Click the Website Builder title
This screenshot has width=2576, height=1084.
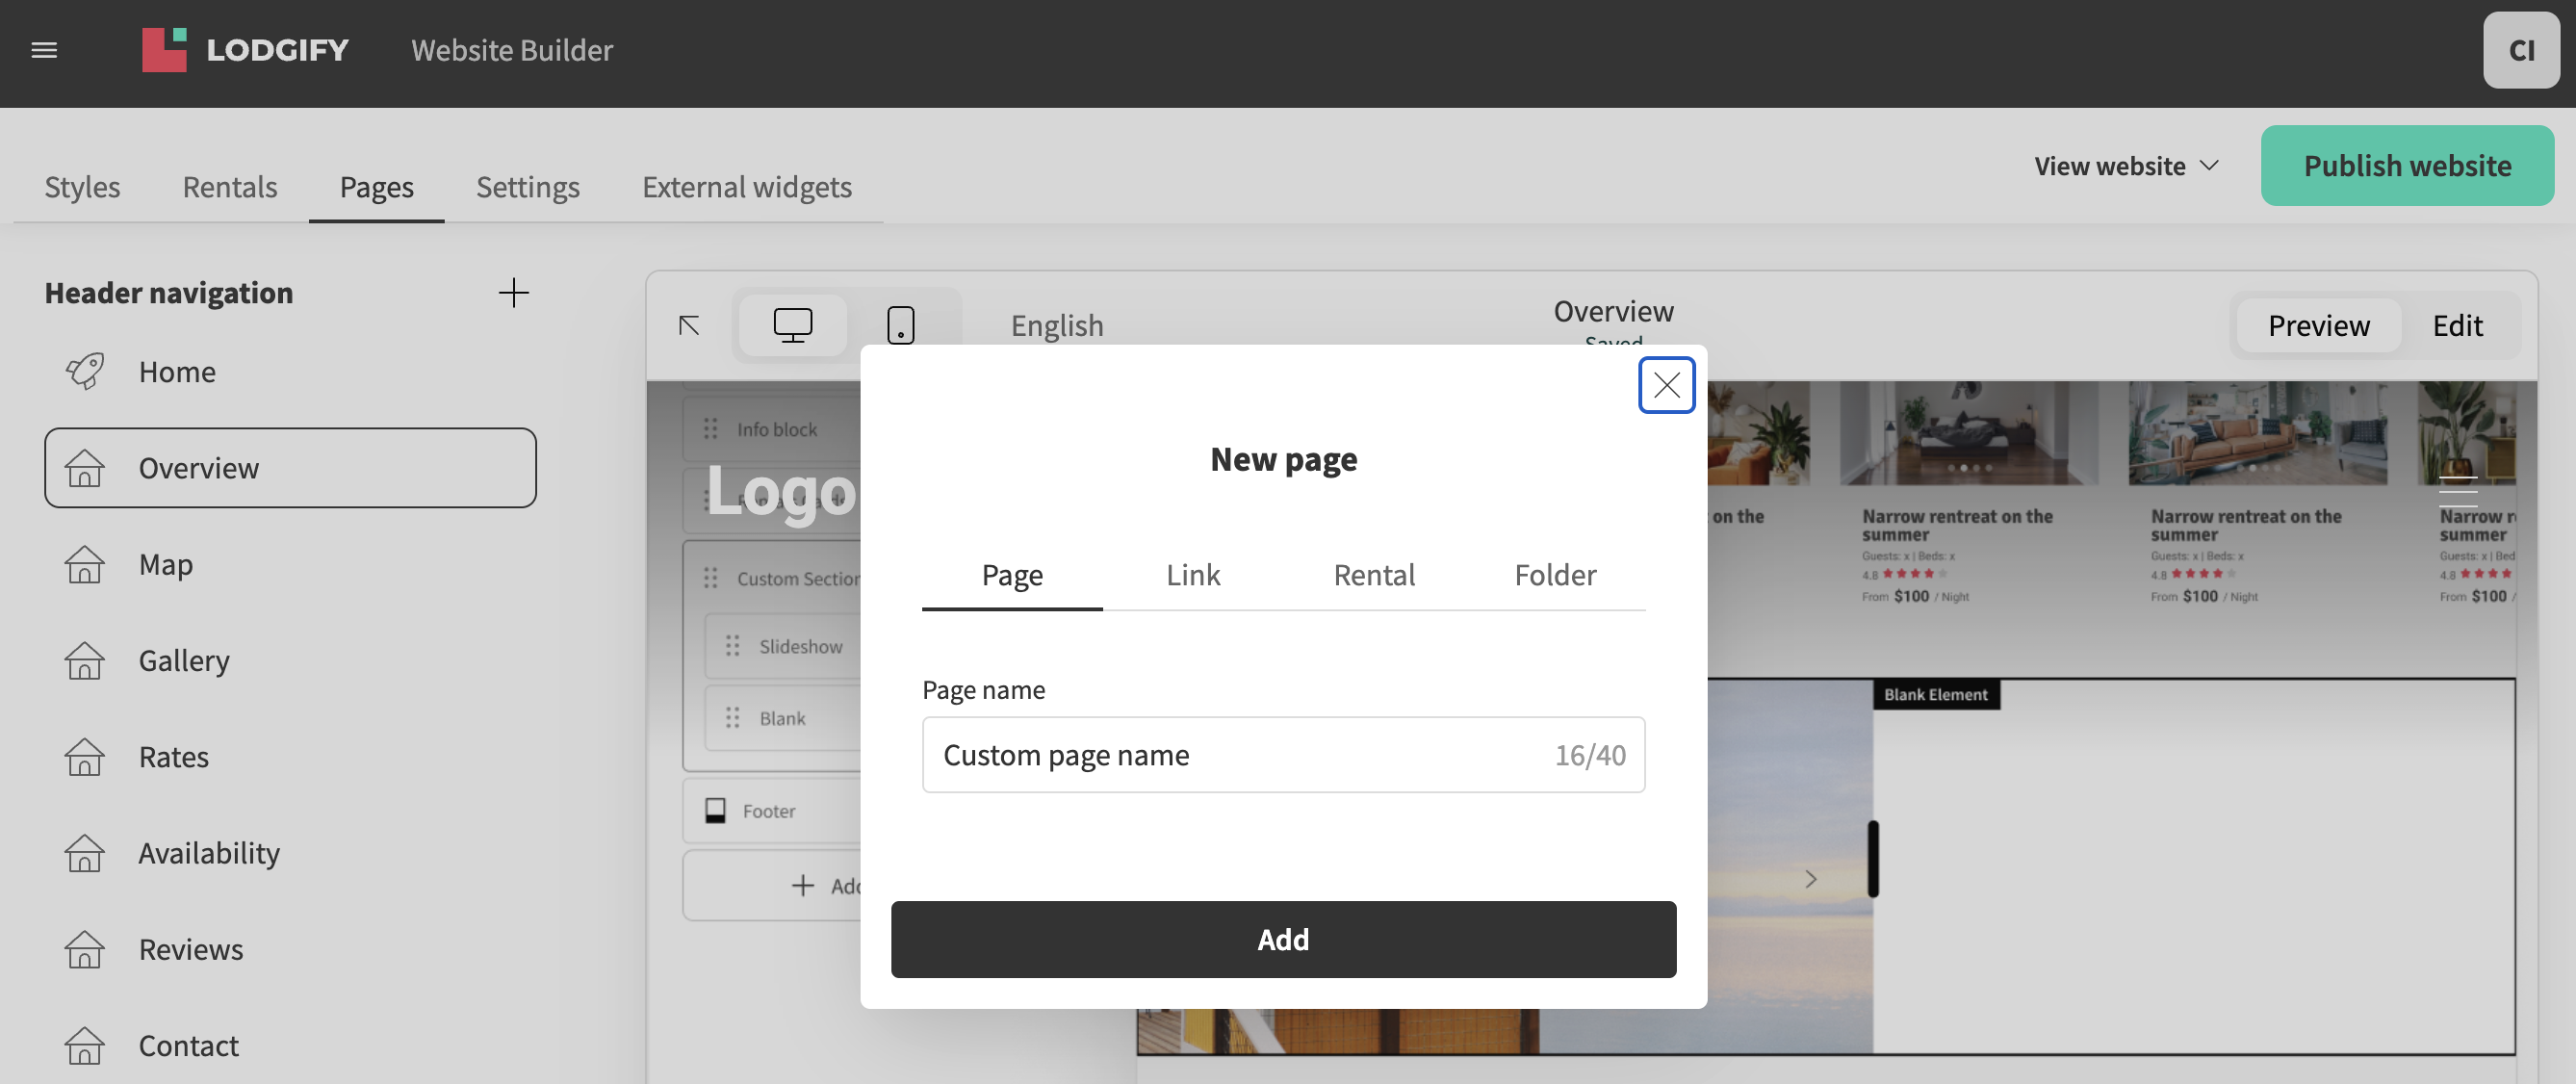512,50
